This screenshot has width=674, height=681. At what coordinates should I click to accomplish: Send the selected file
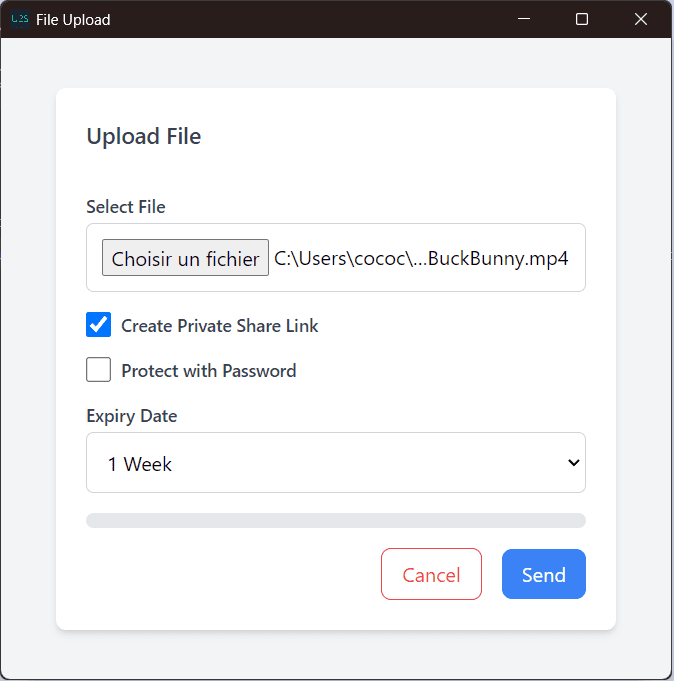[x=543, y=574]
